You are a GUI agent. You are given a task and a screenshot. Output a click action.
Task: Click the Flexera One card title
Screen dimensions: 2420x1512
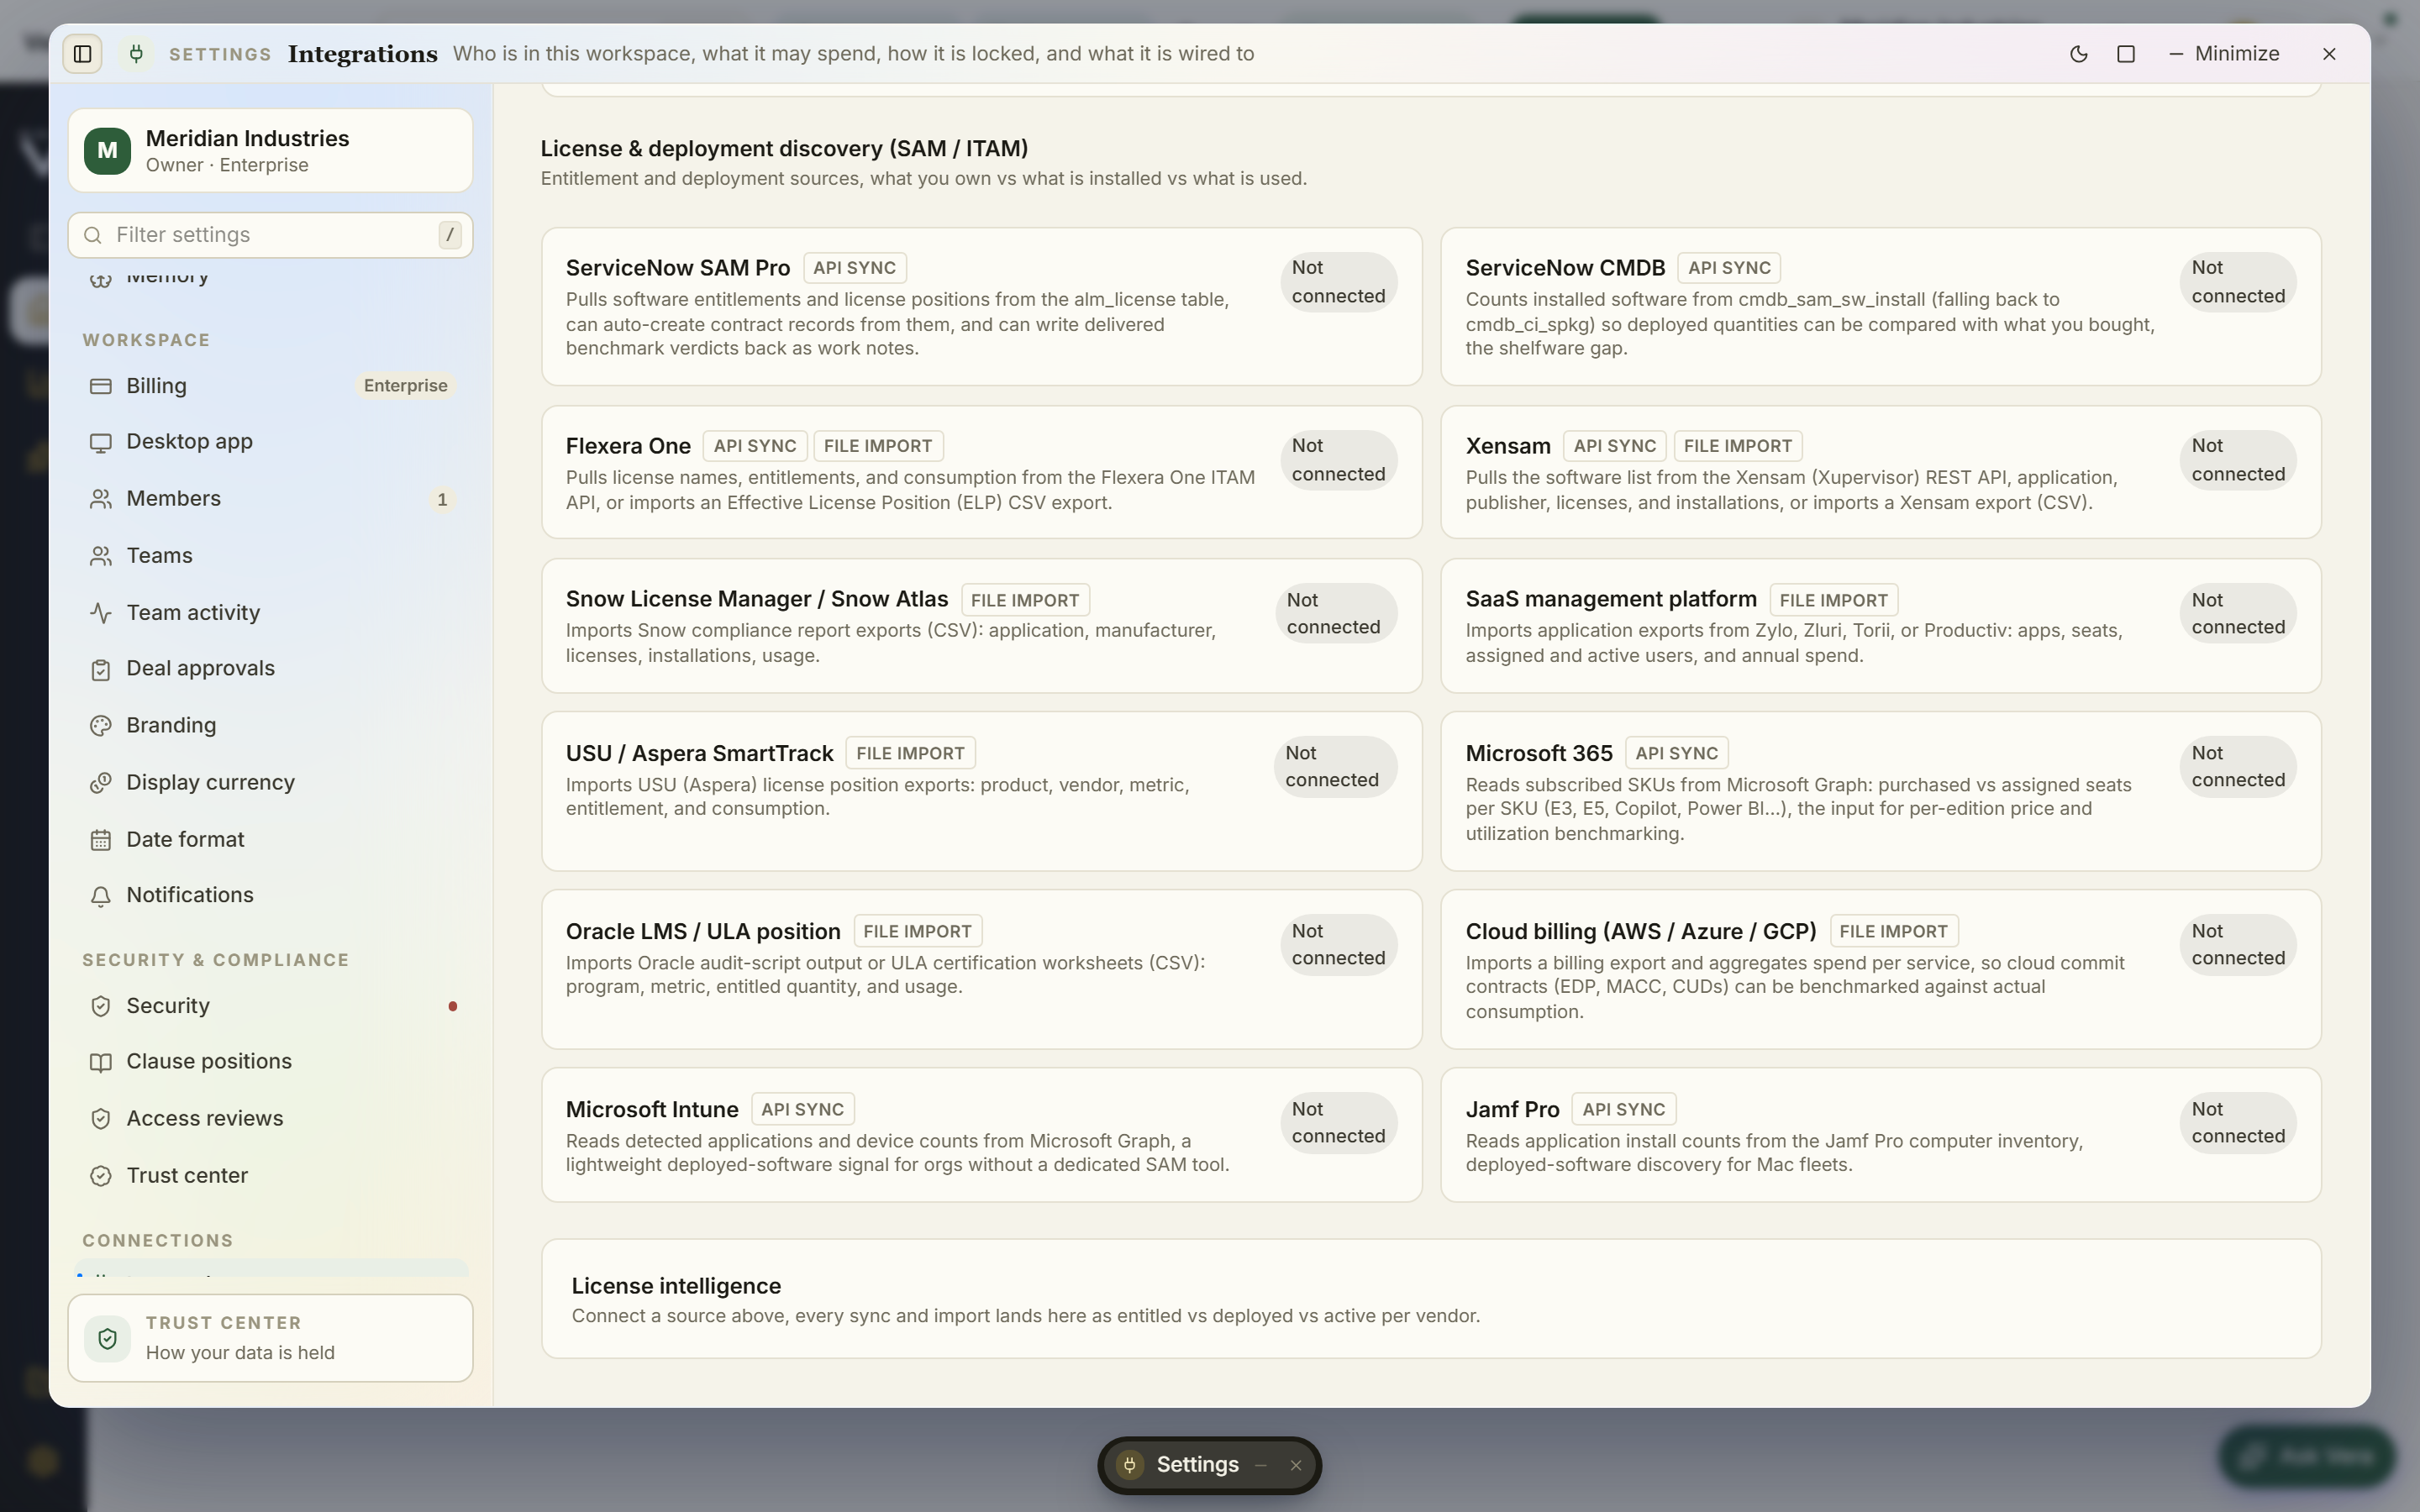click(x=628, y=446)
